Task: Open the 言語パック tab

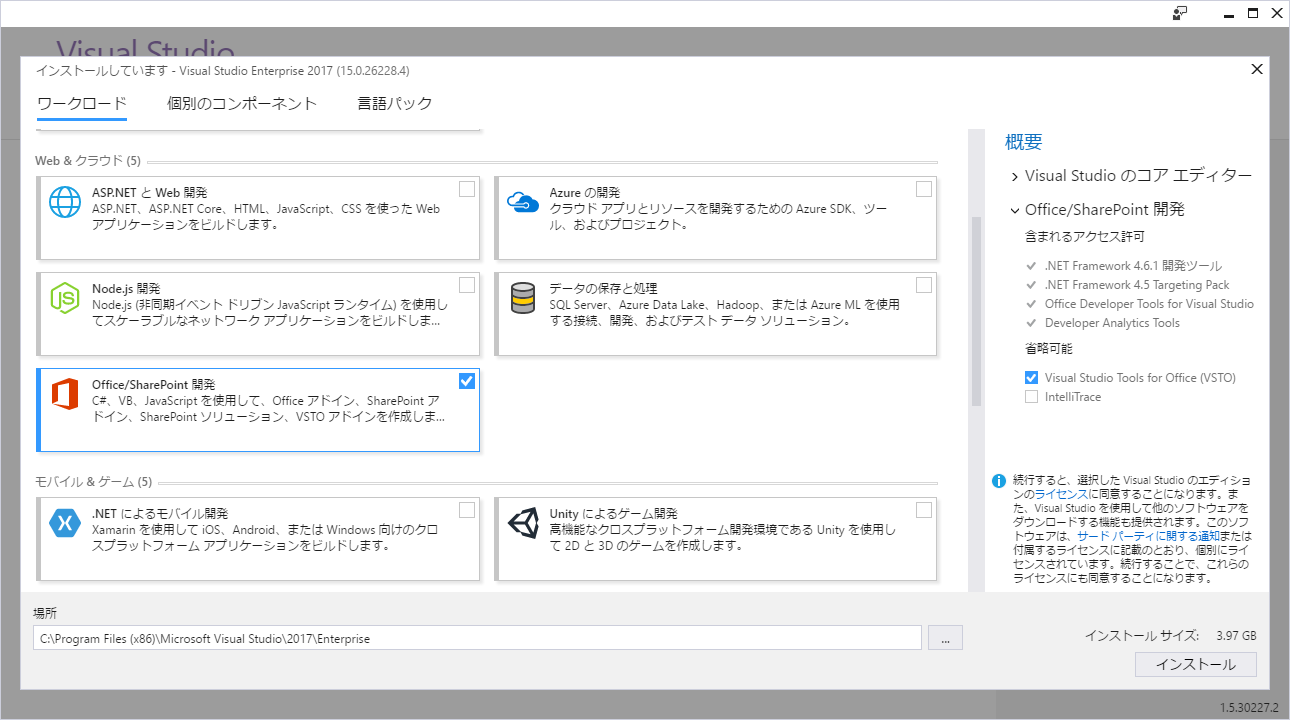Action: [x=395, y=103]
